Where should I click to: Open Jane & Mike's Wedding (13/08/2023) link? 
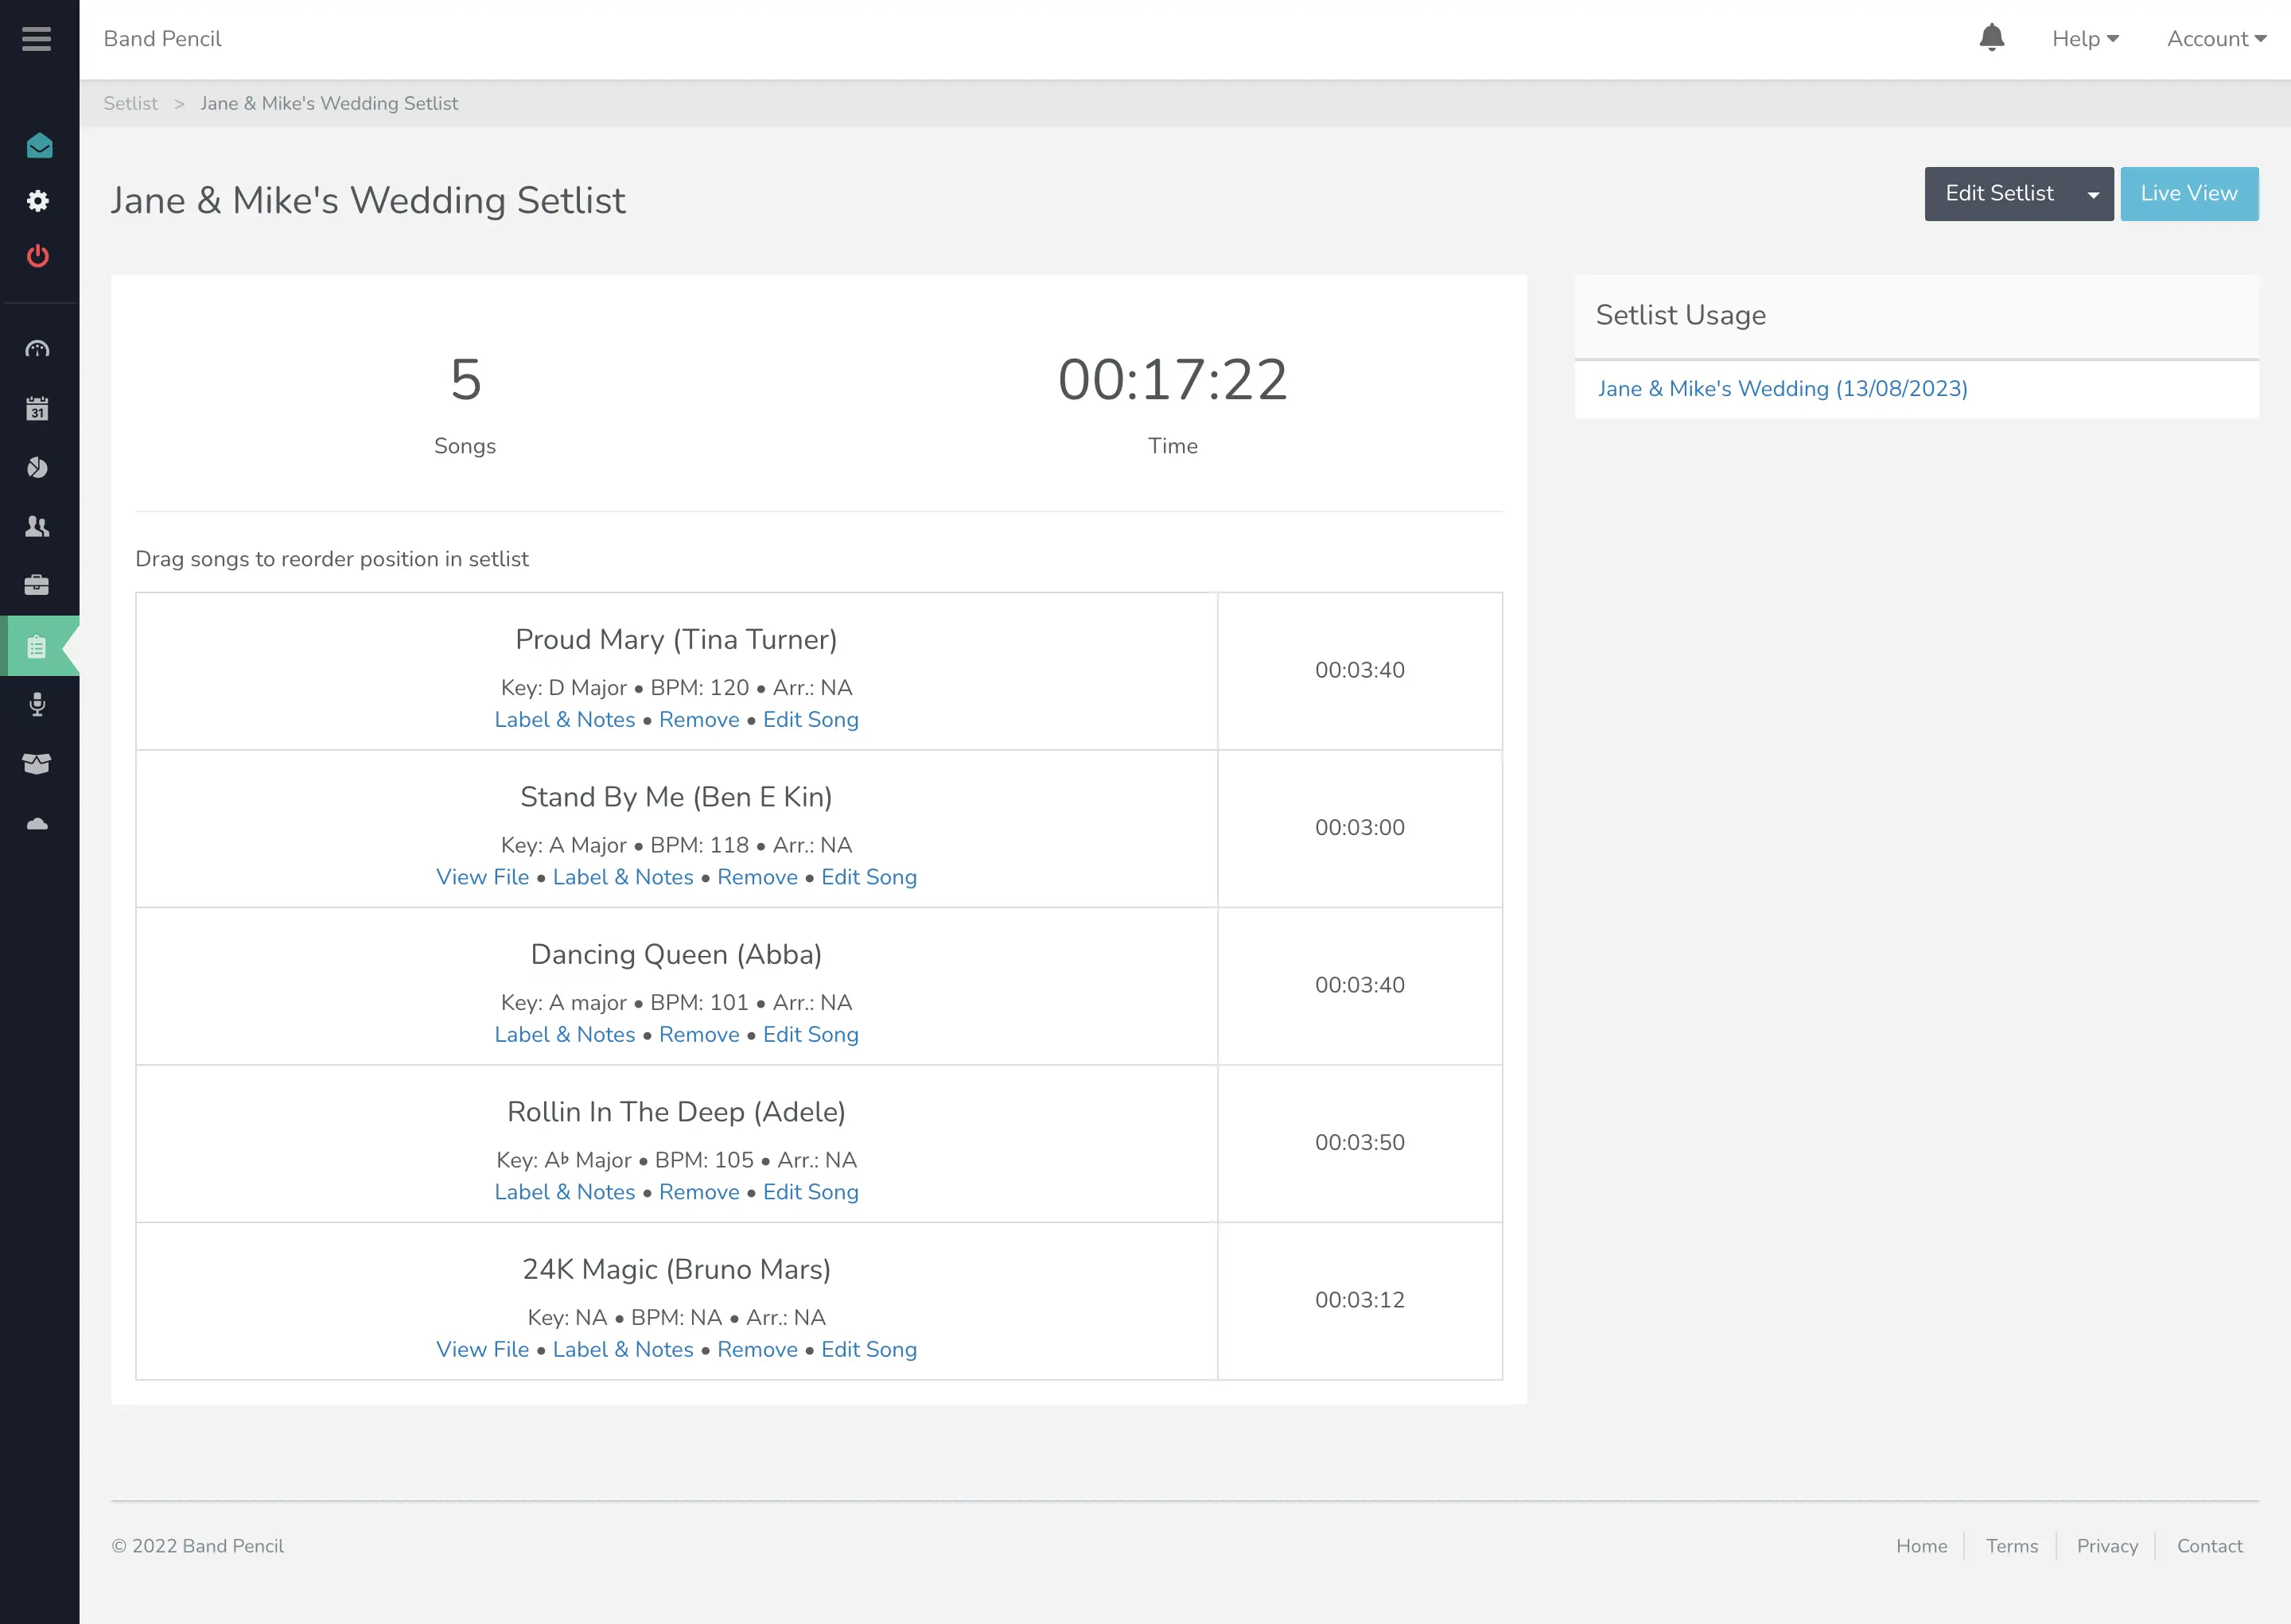click(1782, 389)
